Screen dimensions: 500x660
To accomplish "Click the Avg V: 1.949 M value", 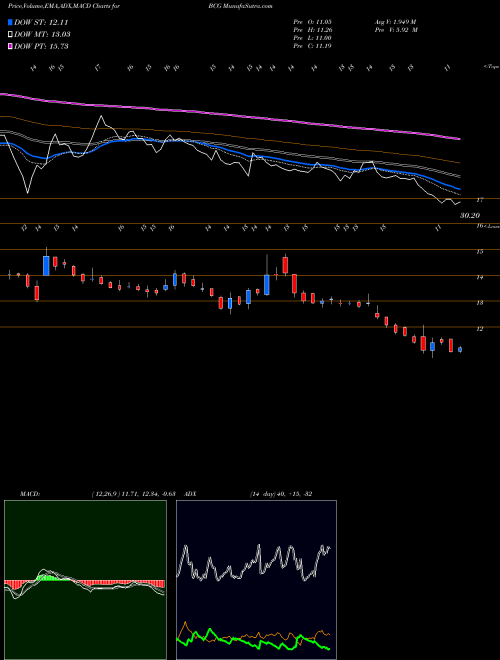I will 395,22.
